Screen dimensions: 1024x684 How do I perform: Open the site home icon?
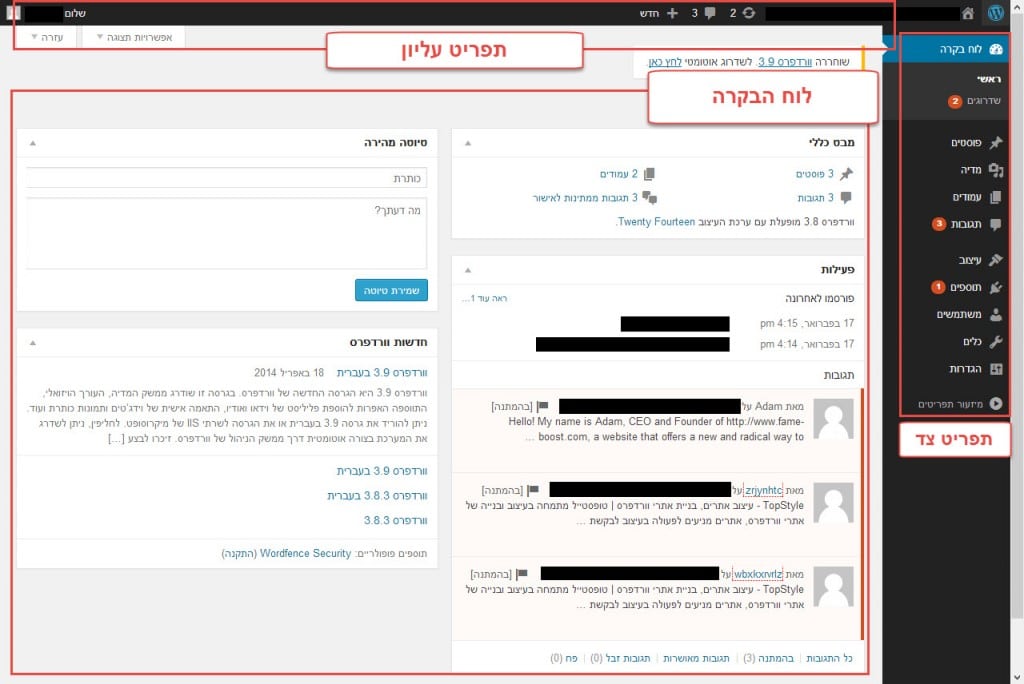click(968, 13)
